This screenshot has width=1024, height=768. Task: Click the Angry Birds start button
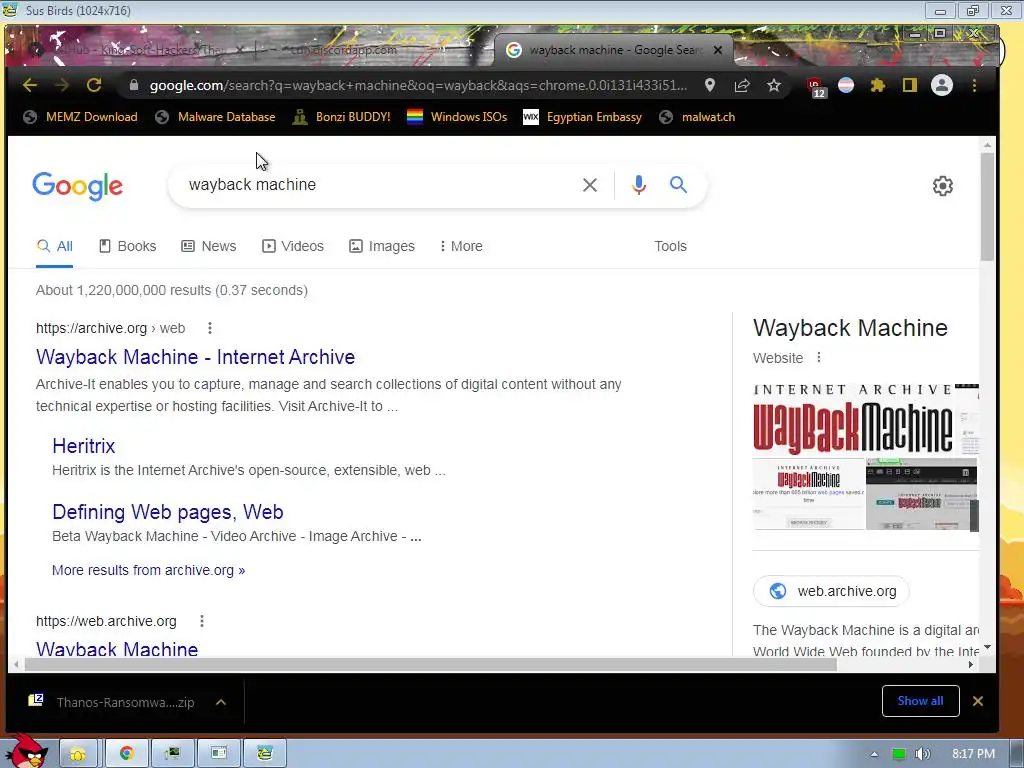pyautogui.click(x=26, y=750)
